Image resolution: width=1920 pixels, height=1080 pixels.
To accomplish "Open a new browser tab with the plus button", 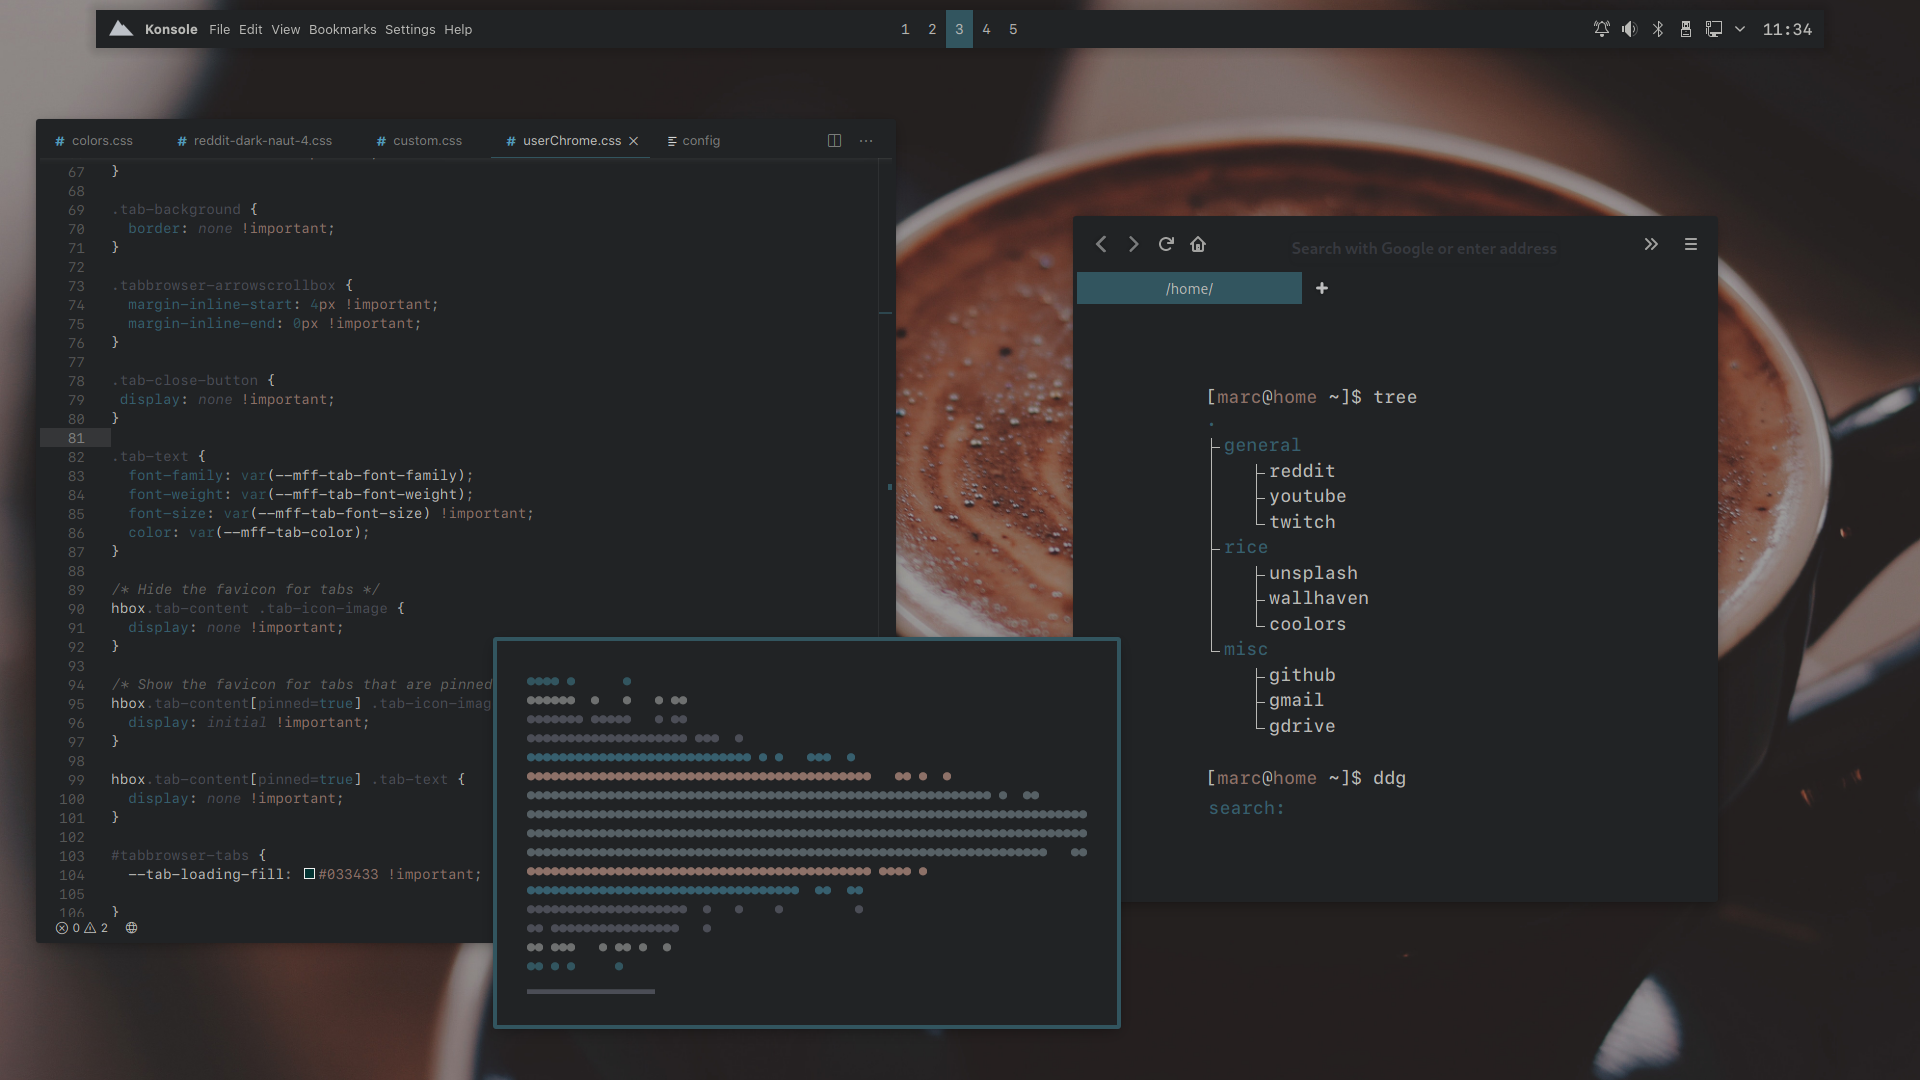I will tap(1322, 288).
